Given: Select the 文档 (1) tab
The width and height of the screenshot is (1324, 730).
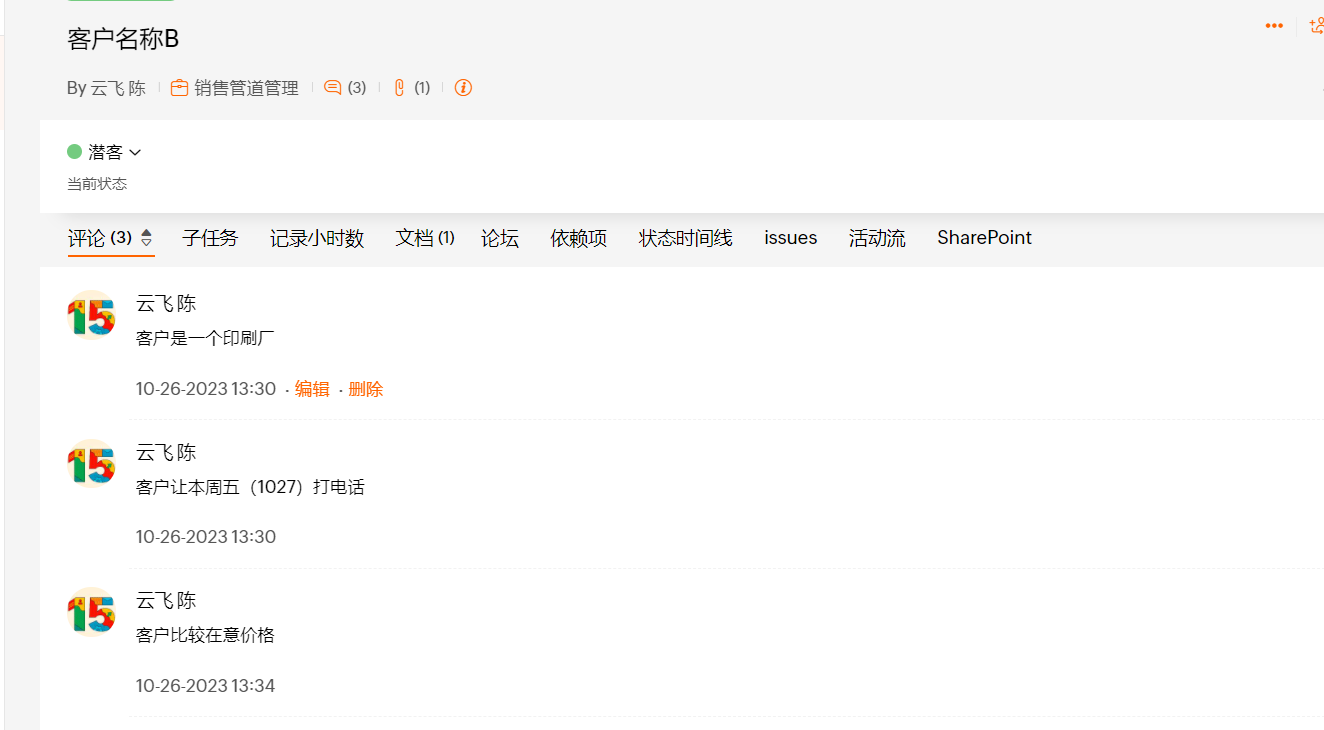Looking at the screenshot, I should (425, 238).
